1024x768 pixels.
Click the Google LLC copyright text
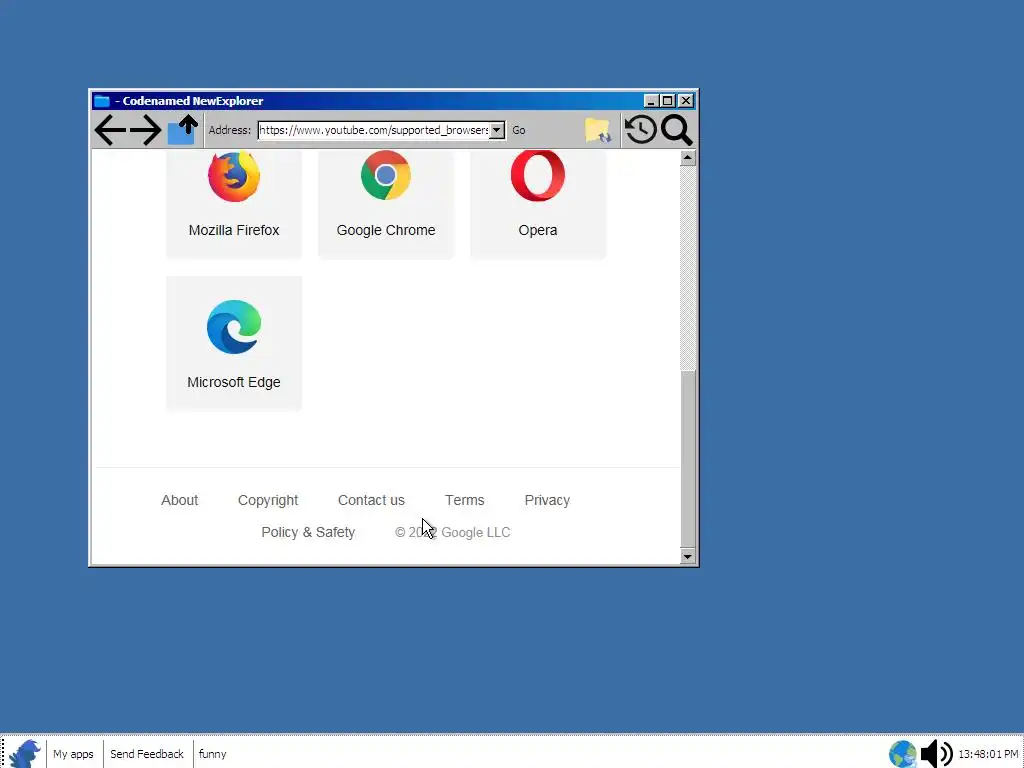[x=453, y=532]
